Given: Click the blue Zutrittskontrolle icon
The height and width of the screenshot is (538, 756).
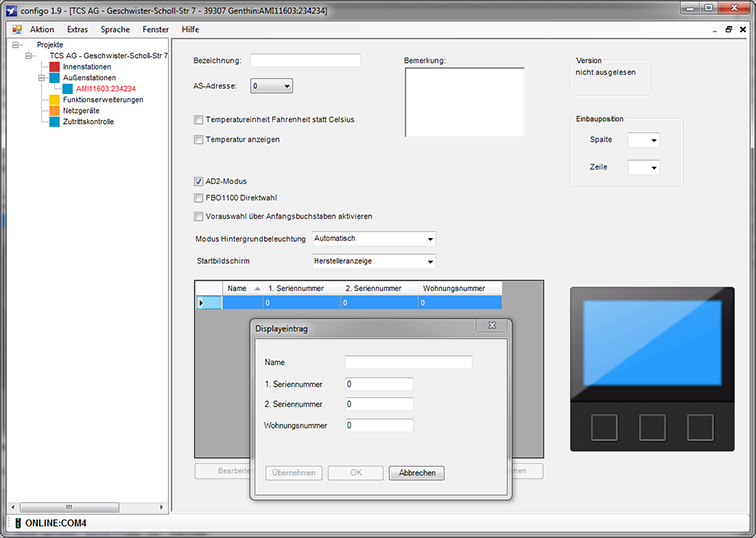Looking at the screenshot, I should [x=55, y=122].
